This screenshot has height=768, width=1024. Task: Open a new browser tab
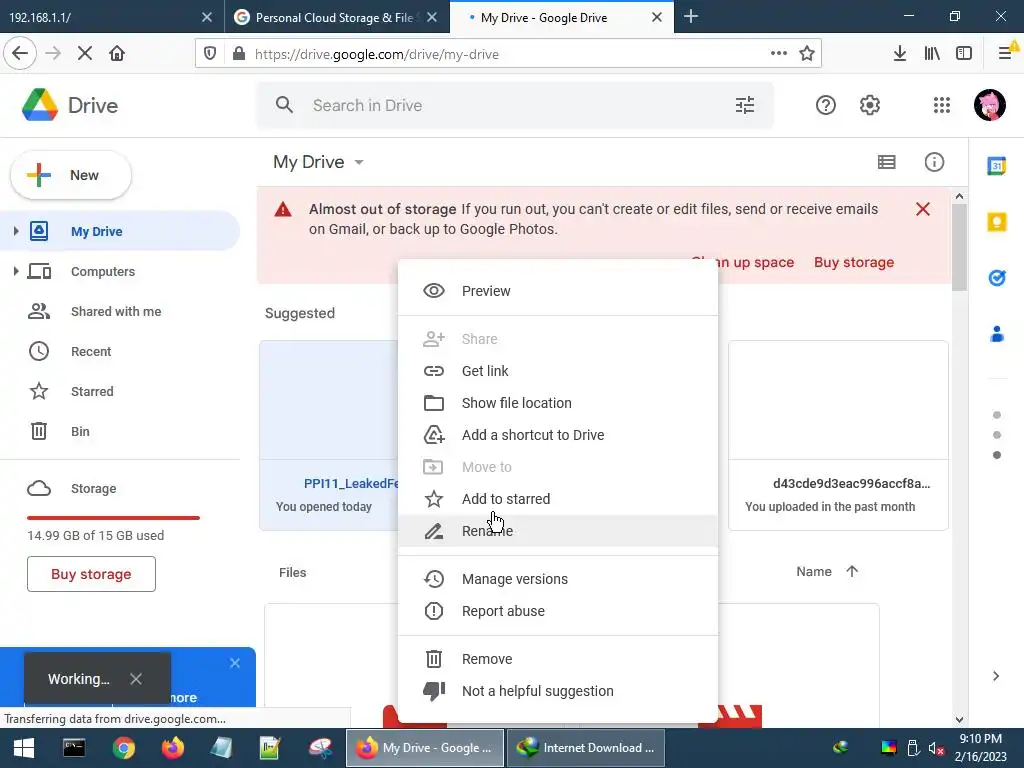pyautogui.click(x=690, y=16)
